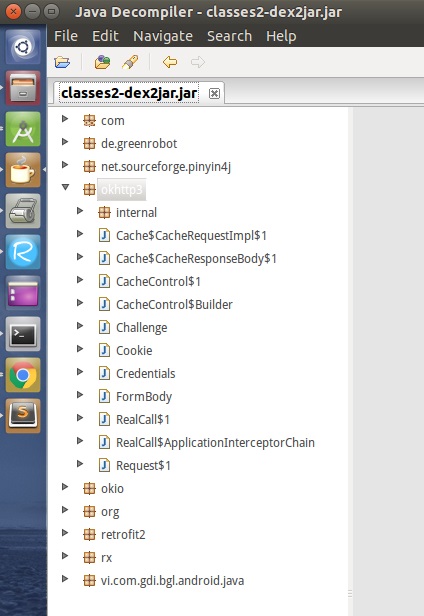Click the Open File toolbar icon
Image resolution: width=424 pixels, height=616 pixels.
(x=62, y=62)
